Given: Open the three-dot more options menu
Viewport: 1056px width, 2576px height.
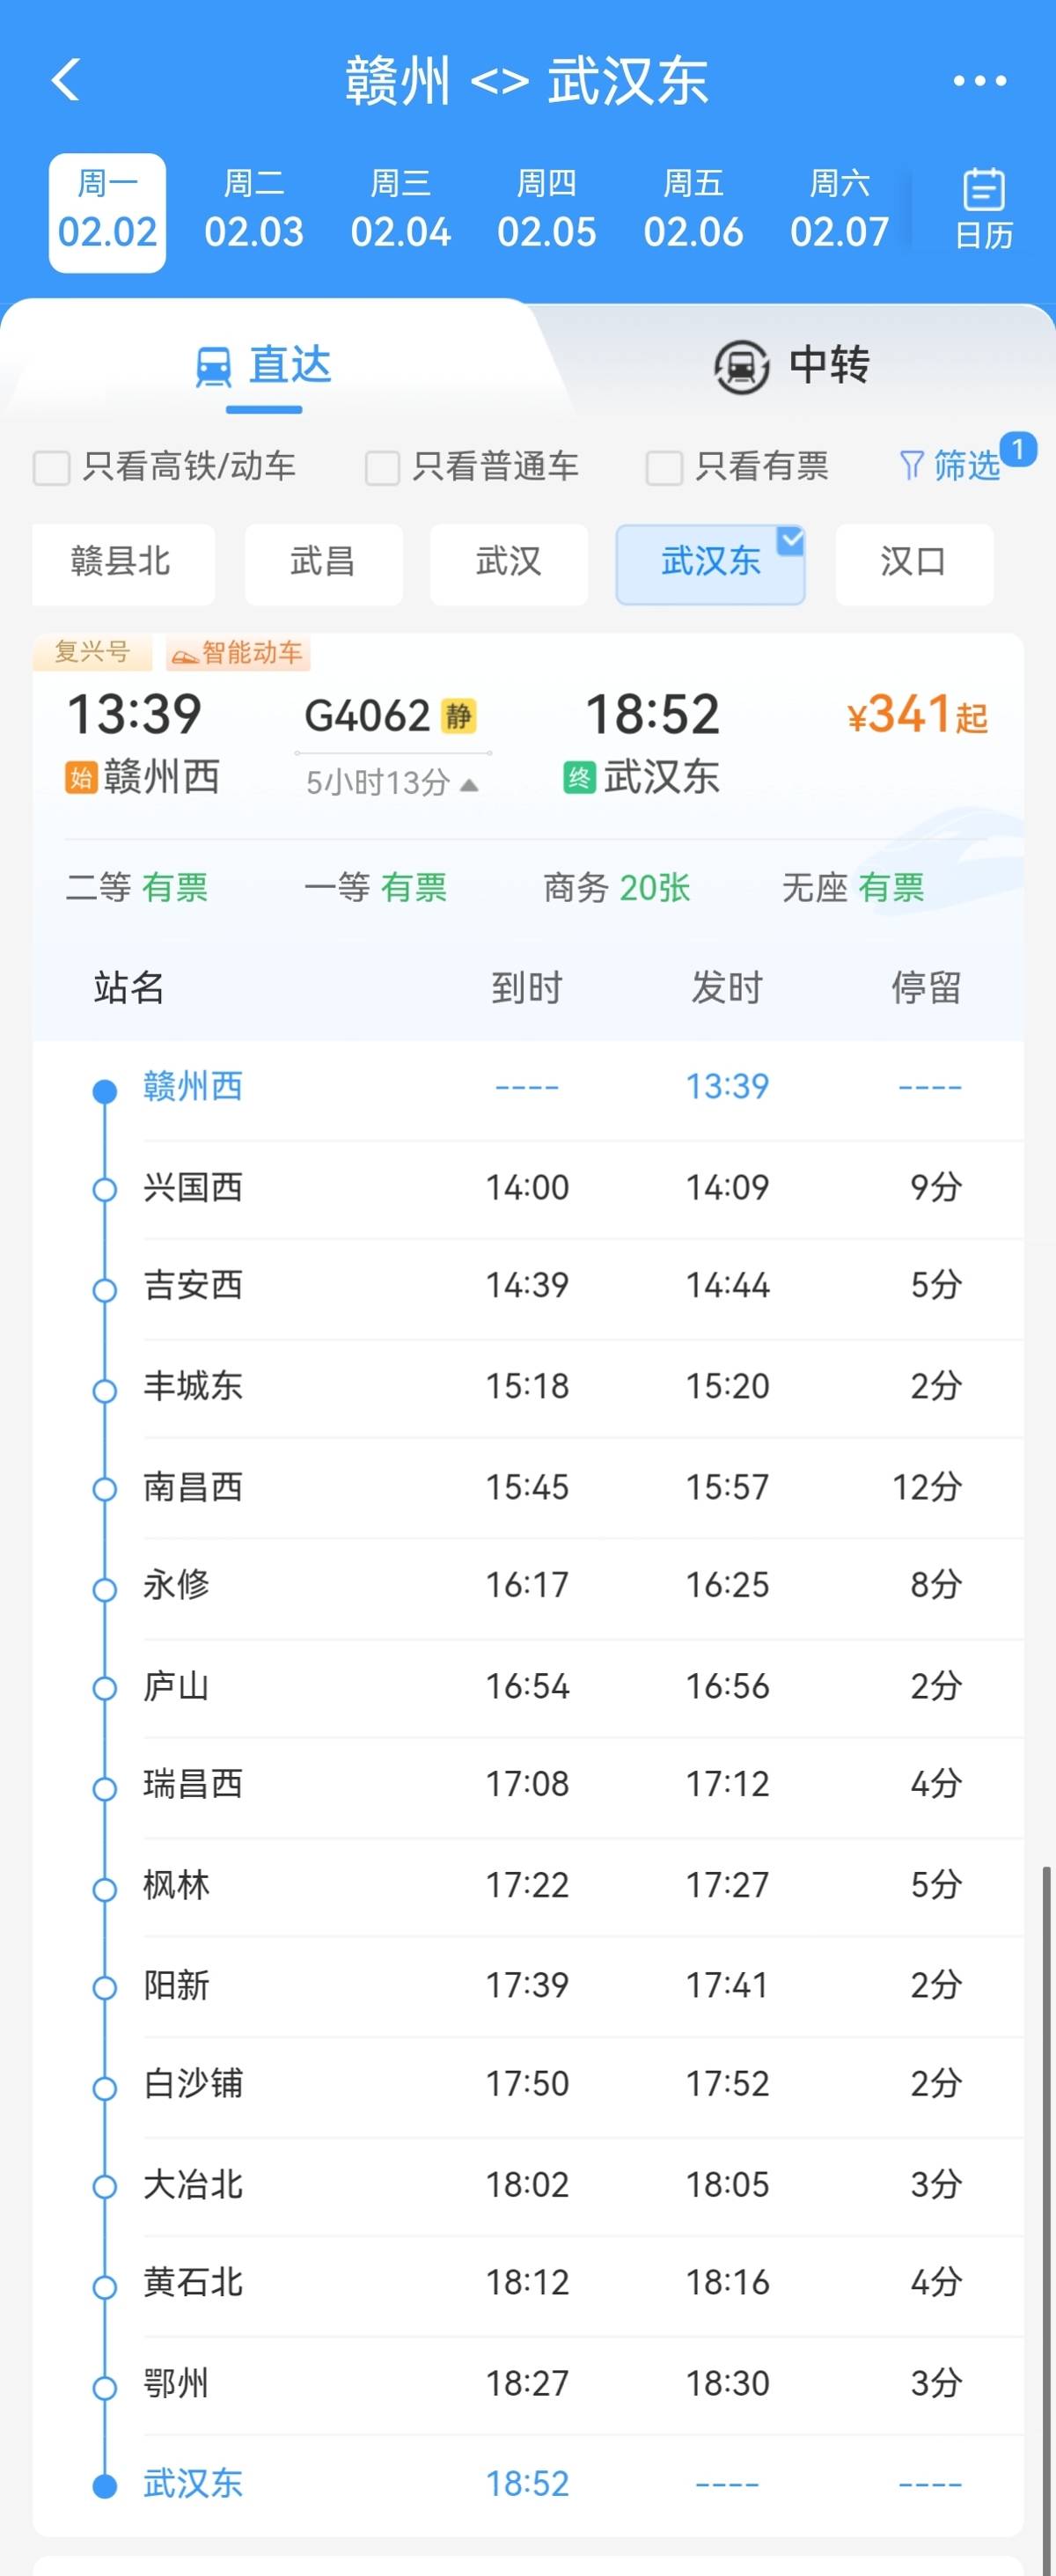Looking at the screenshot, I should 979,80.
